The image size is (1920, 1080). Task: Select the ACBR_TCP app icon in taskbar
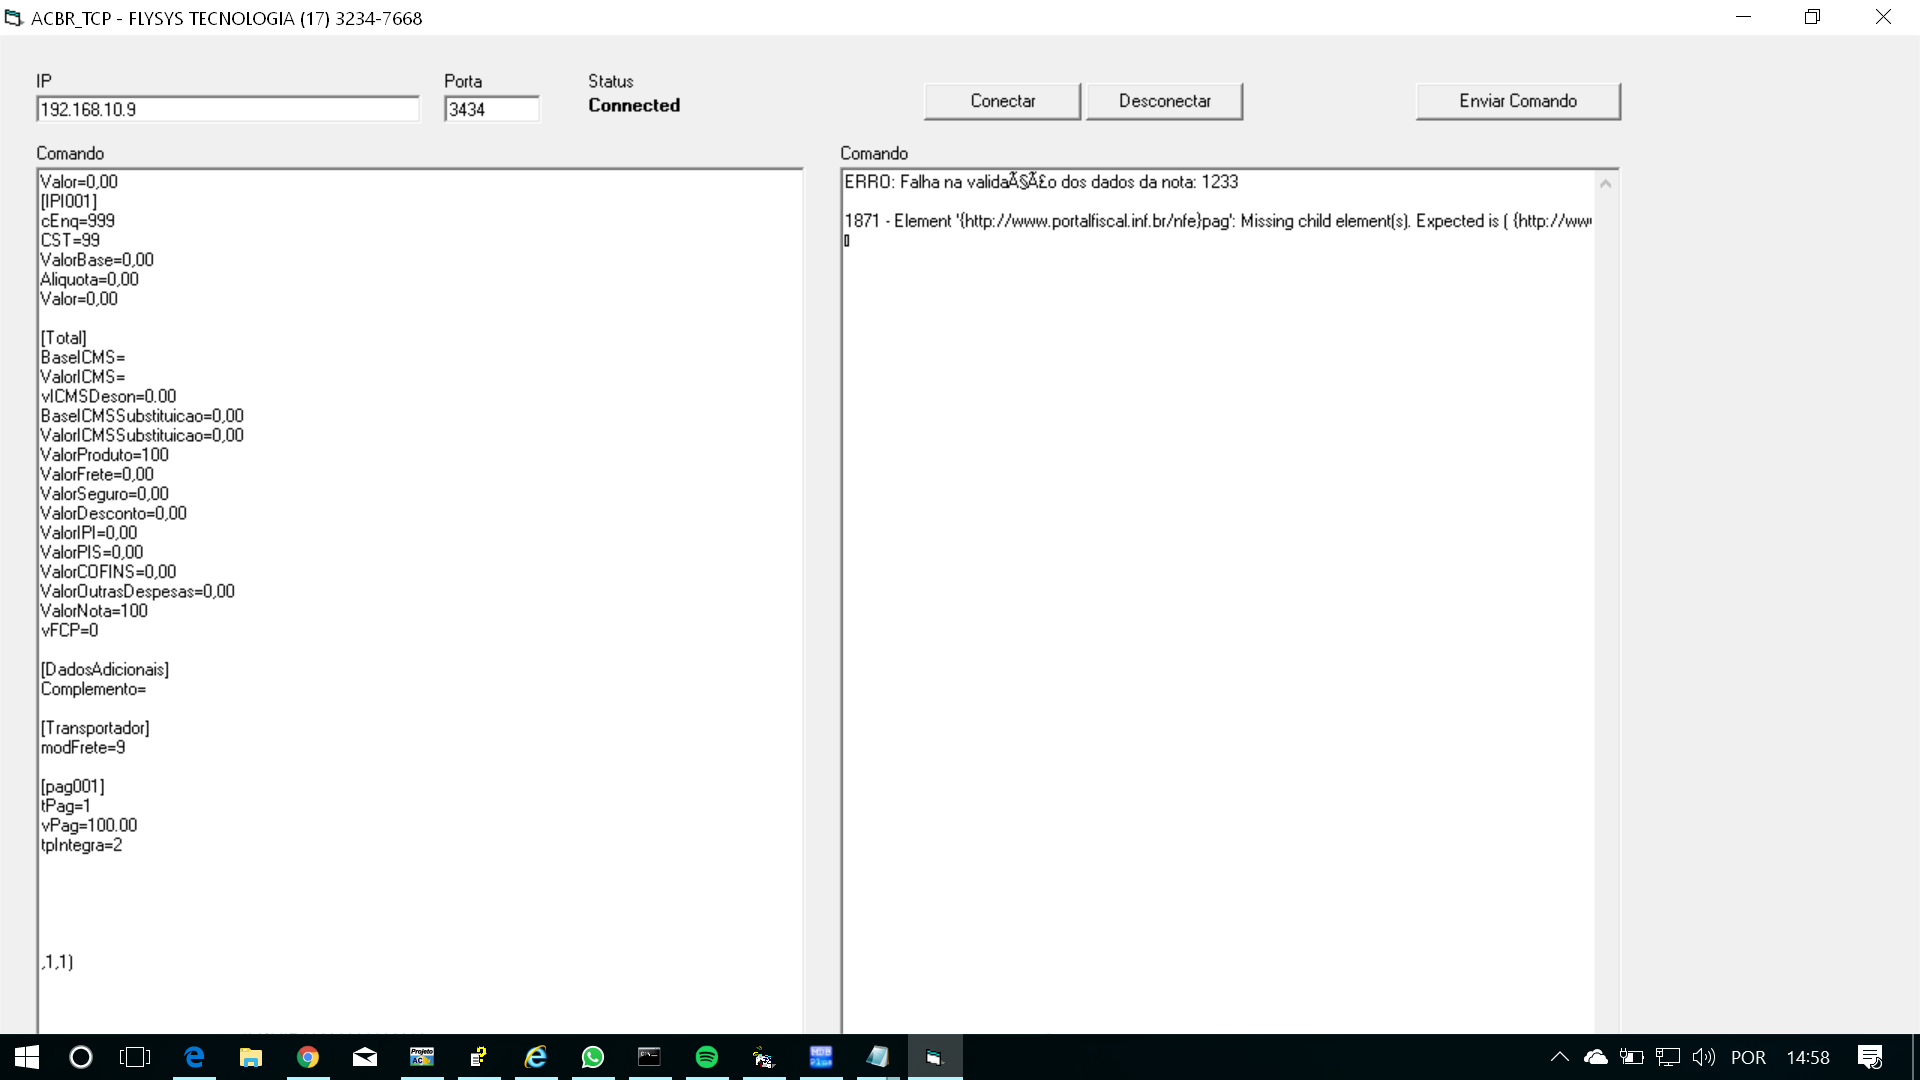(x=934, y=1057)
